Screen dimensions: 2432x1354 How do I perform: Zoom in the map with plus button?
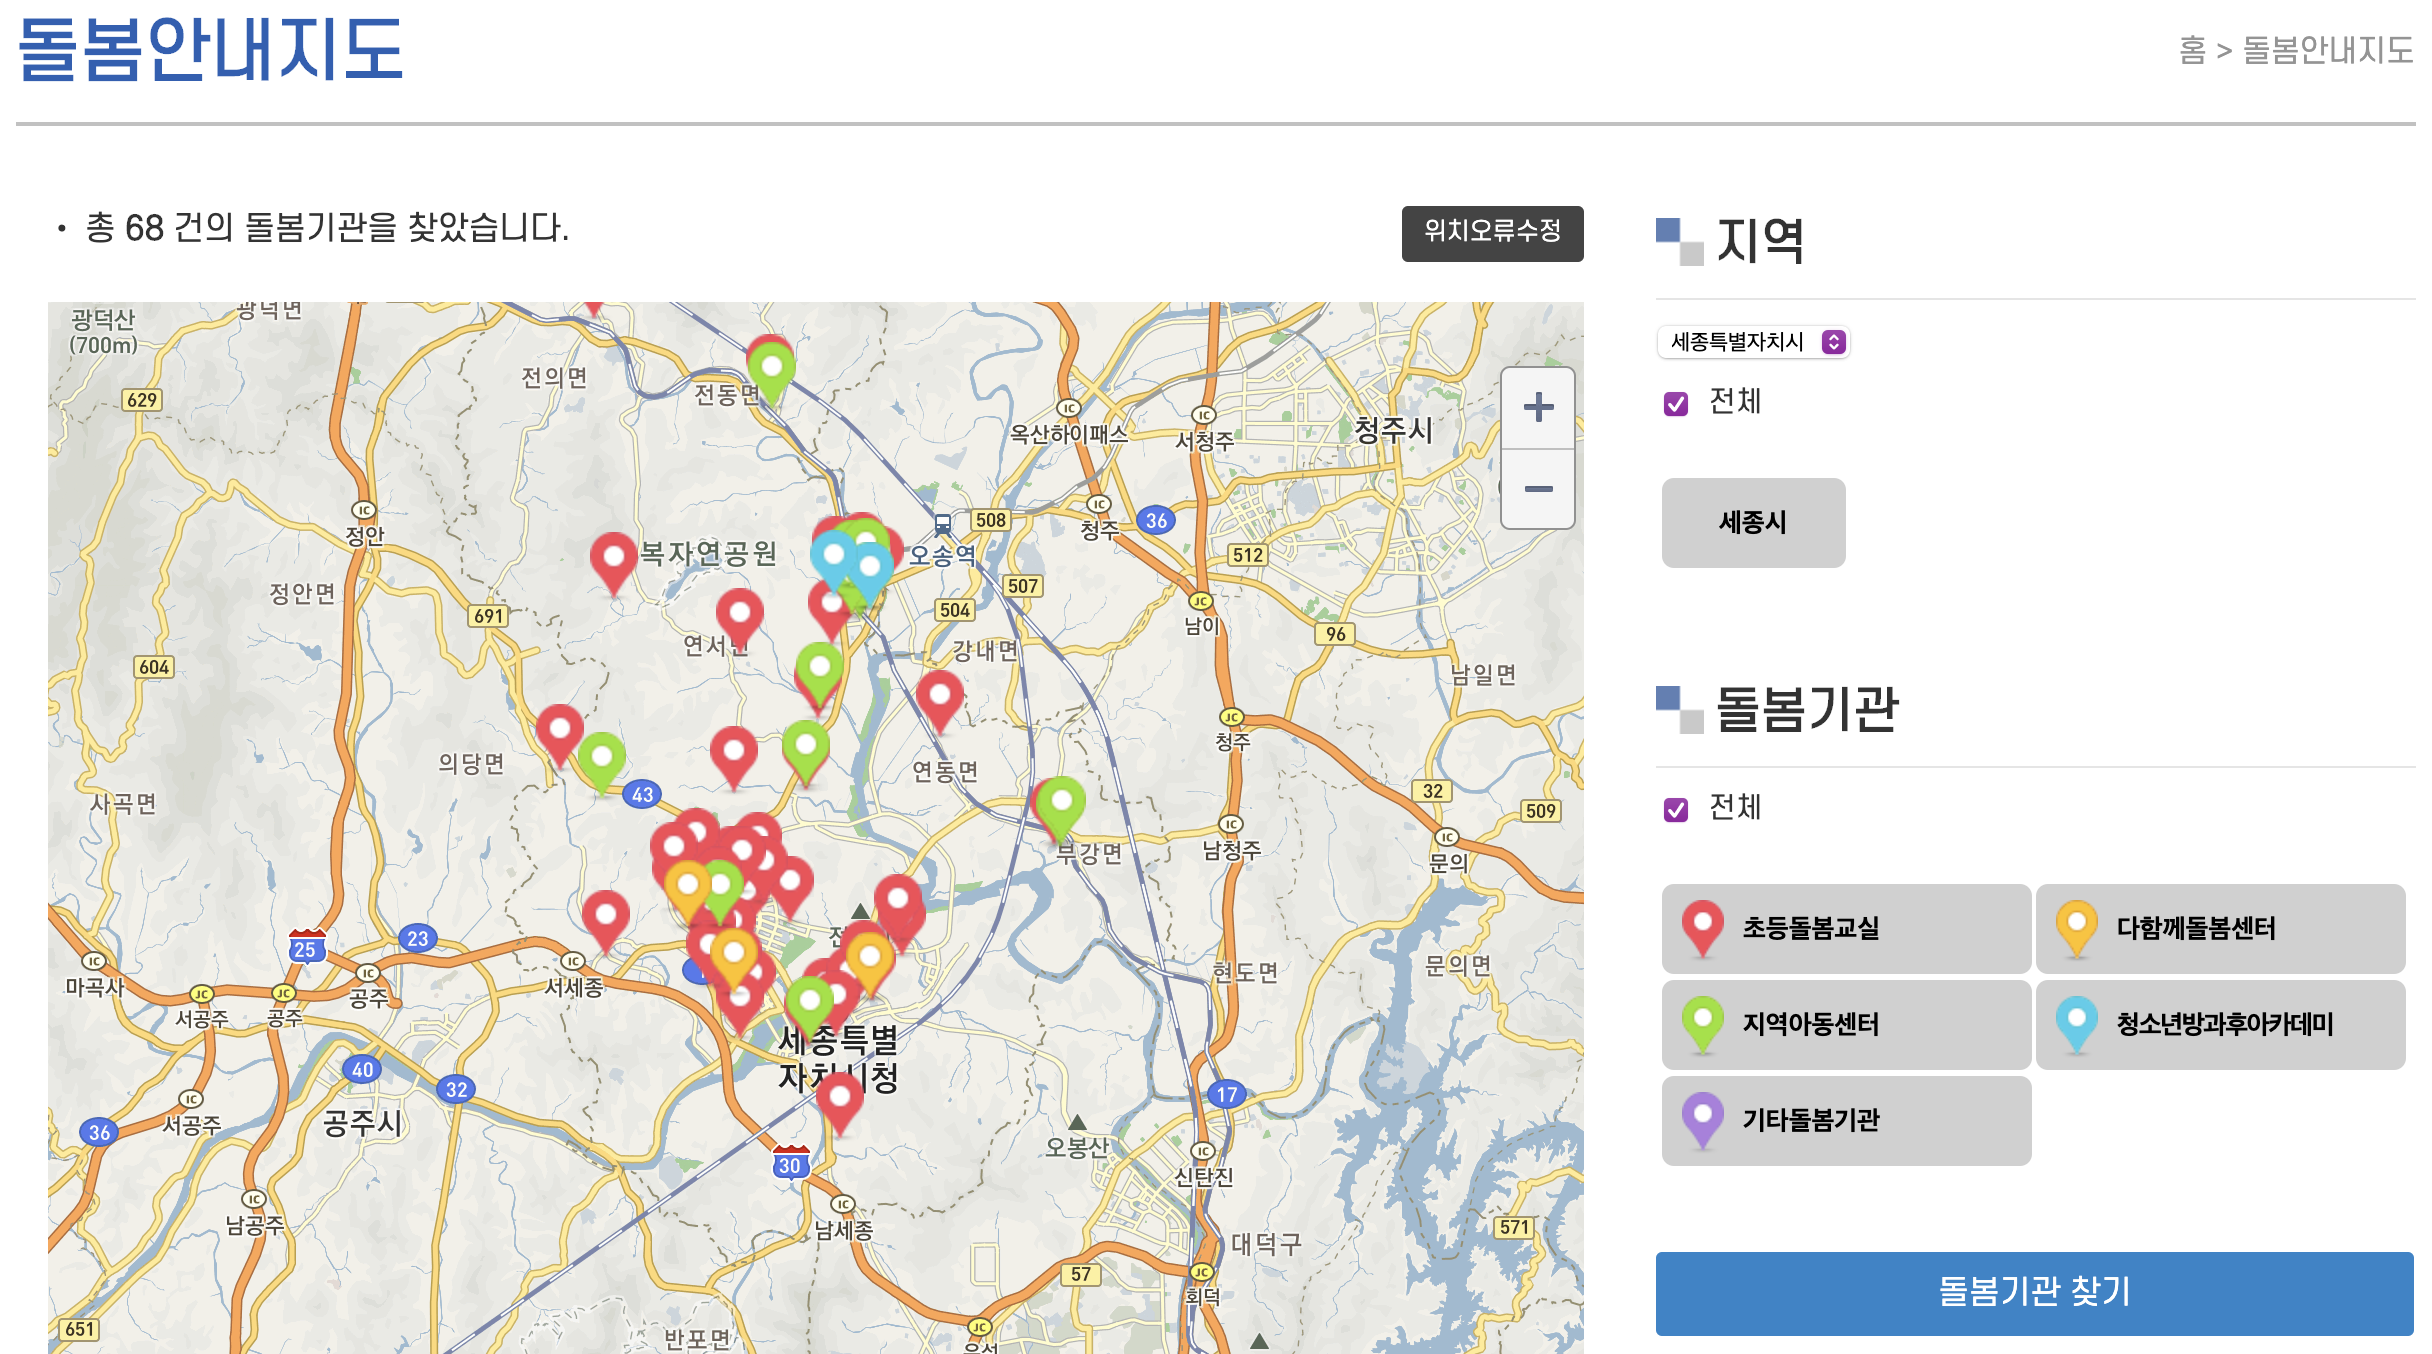[1538, 408]
